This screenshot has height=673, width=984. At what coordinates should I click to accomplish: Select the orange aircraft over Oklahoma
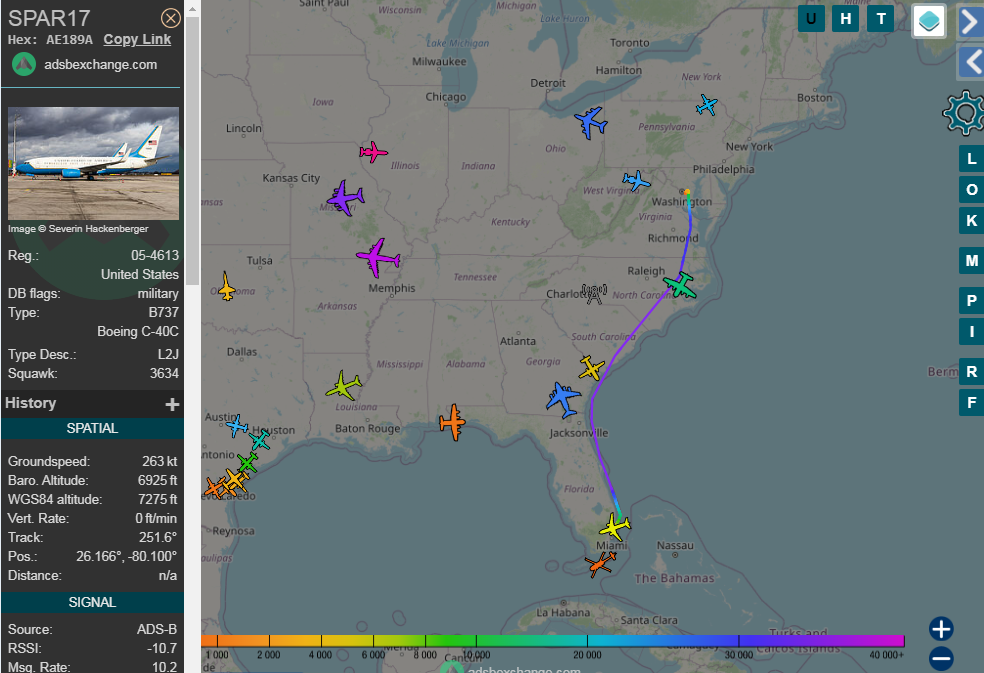coord(227,286)
